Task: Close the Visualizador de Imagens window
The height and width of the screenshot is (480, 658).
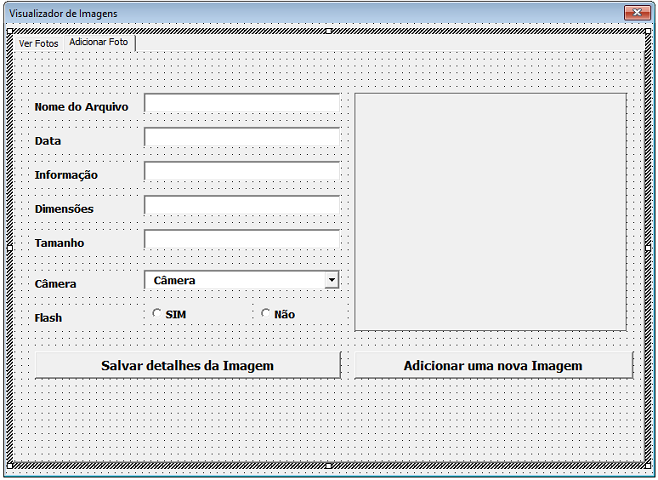Action: point(636,13)
